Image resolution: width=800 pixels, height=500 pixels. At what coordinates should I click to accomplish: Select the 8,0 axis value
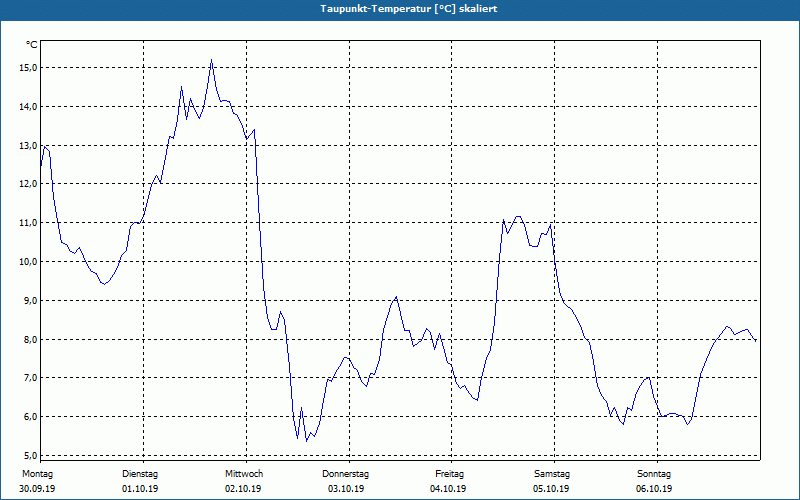coord(31,339)
